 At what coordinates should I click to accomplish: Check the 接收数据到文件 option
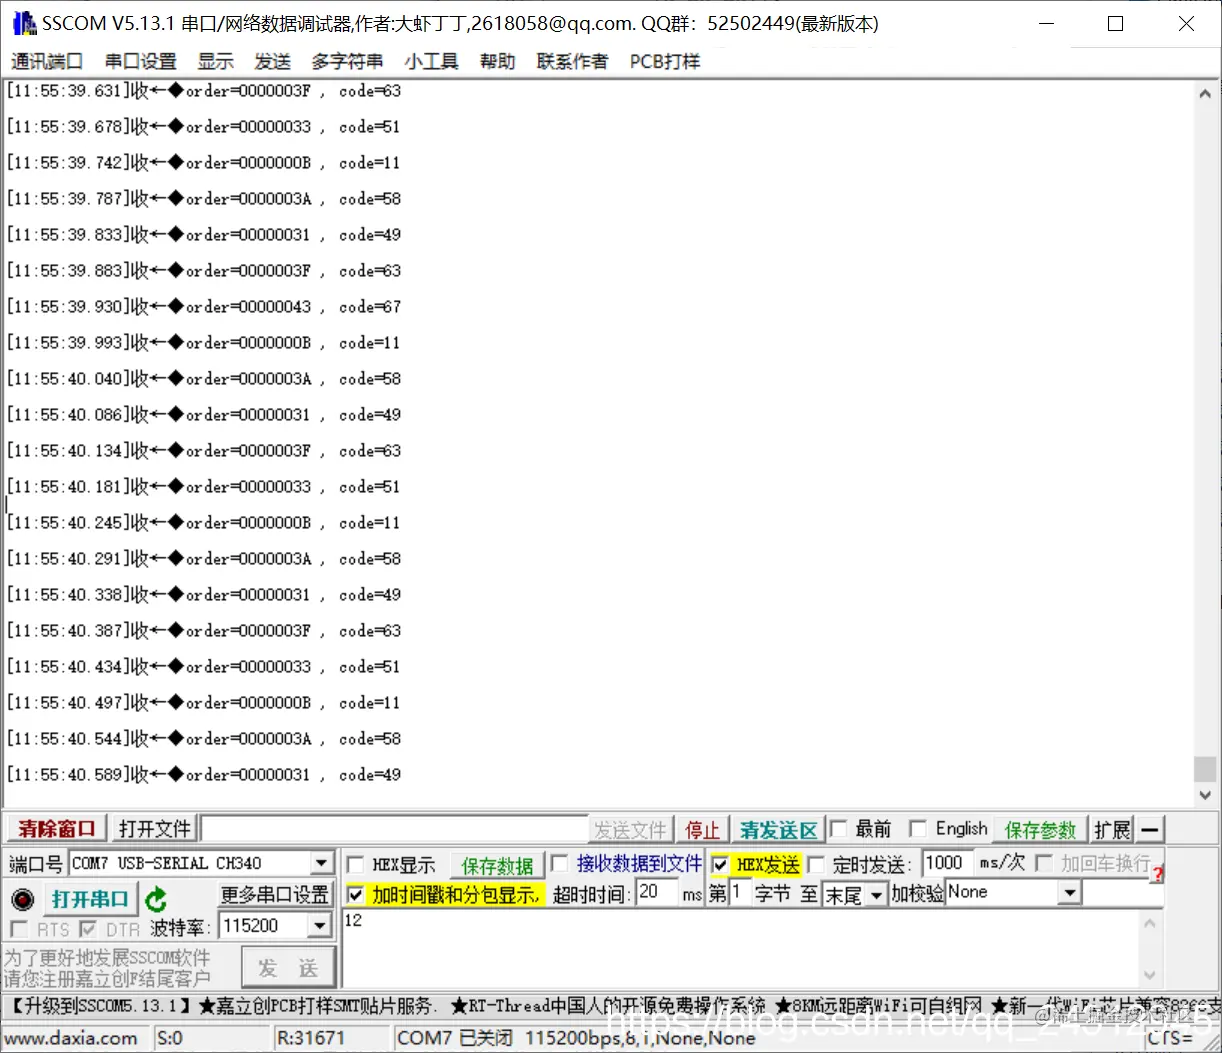(560, 863)
